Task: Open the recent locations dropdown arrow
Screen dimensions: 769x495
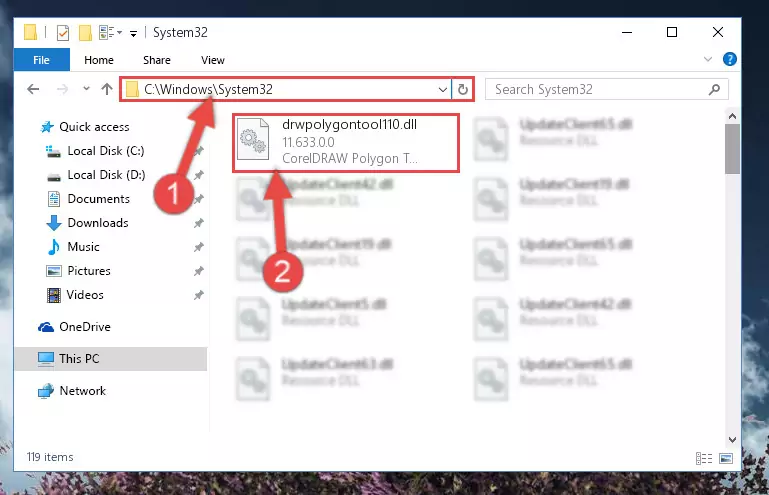Action: tap(86, 89)
